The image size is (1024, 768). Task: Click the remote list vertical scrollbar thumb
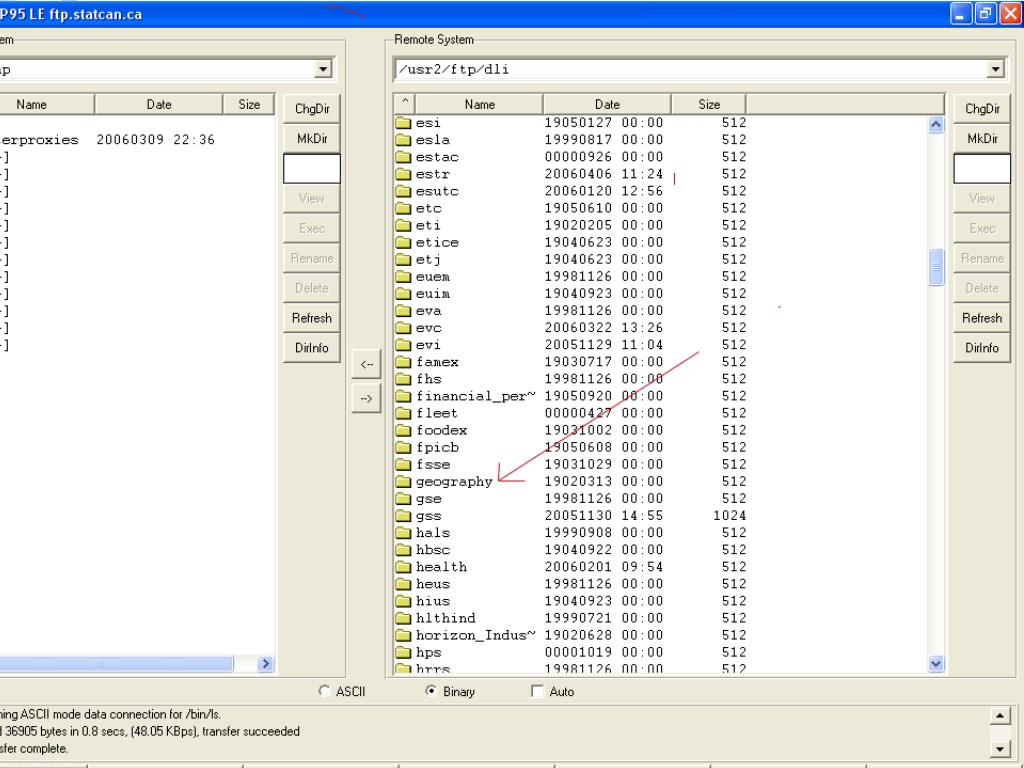(936, 266)
